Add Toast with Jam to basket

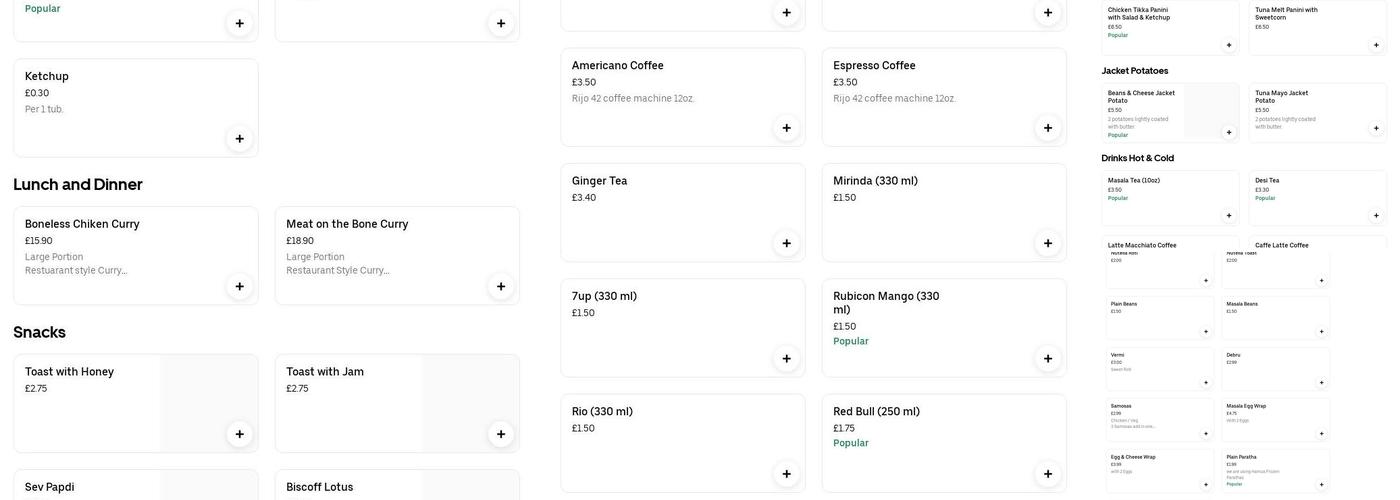[x=501, y=434]
